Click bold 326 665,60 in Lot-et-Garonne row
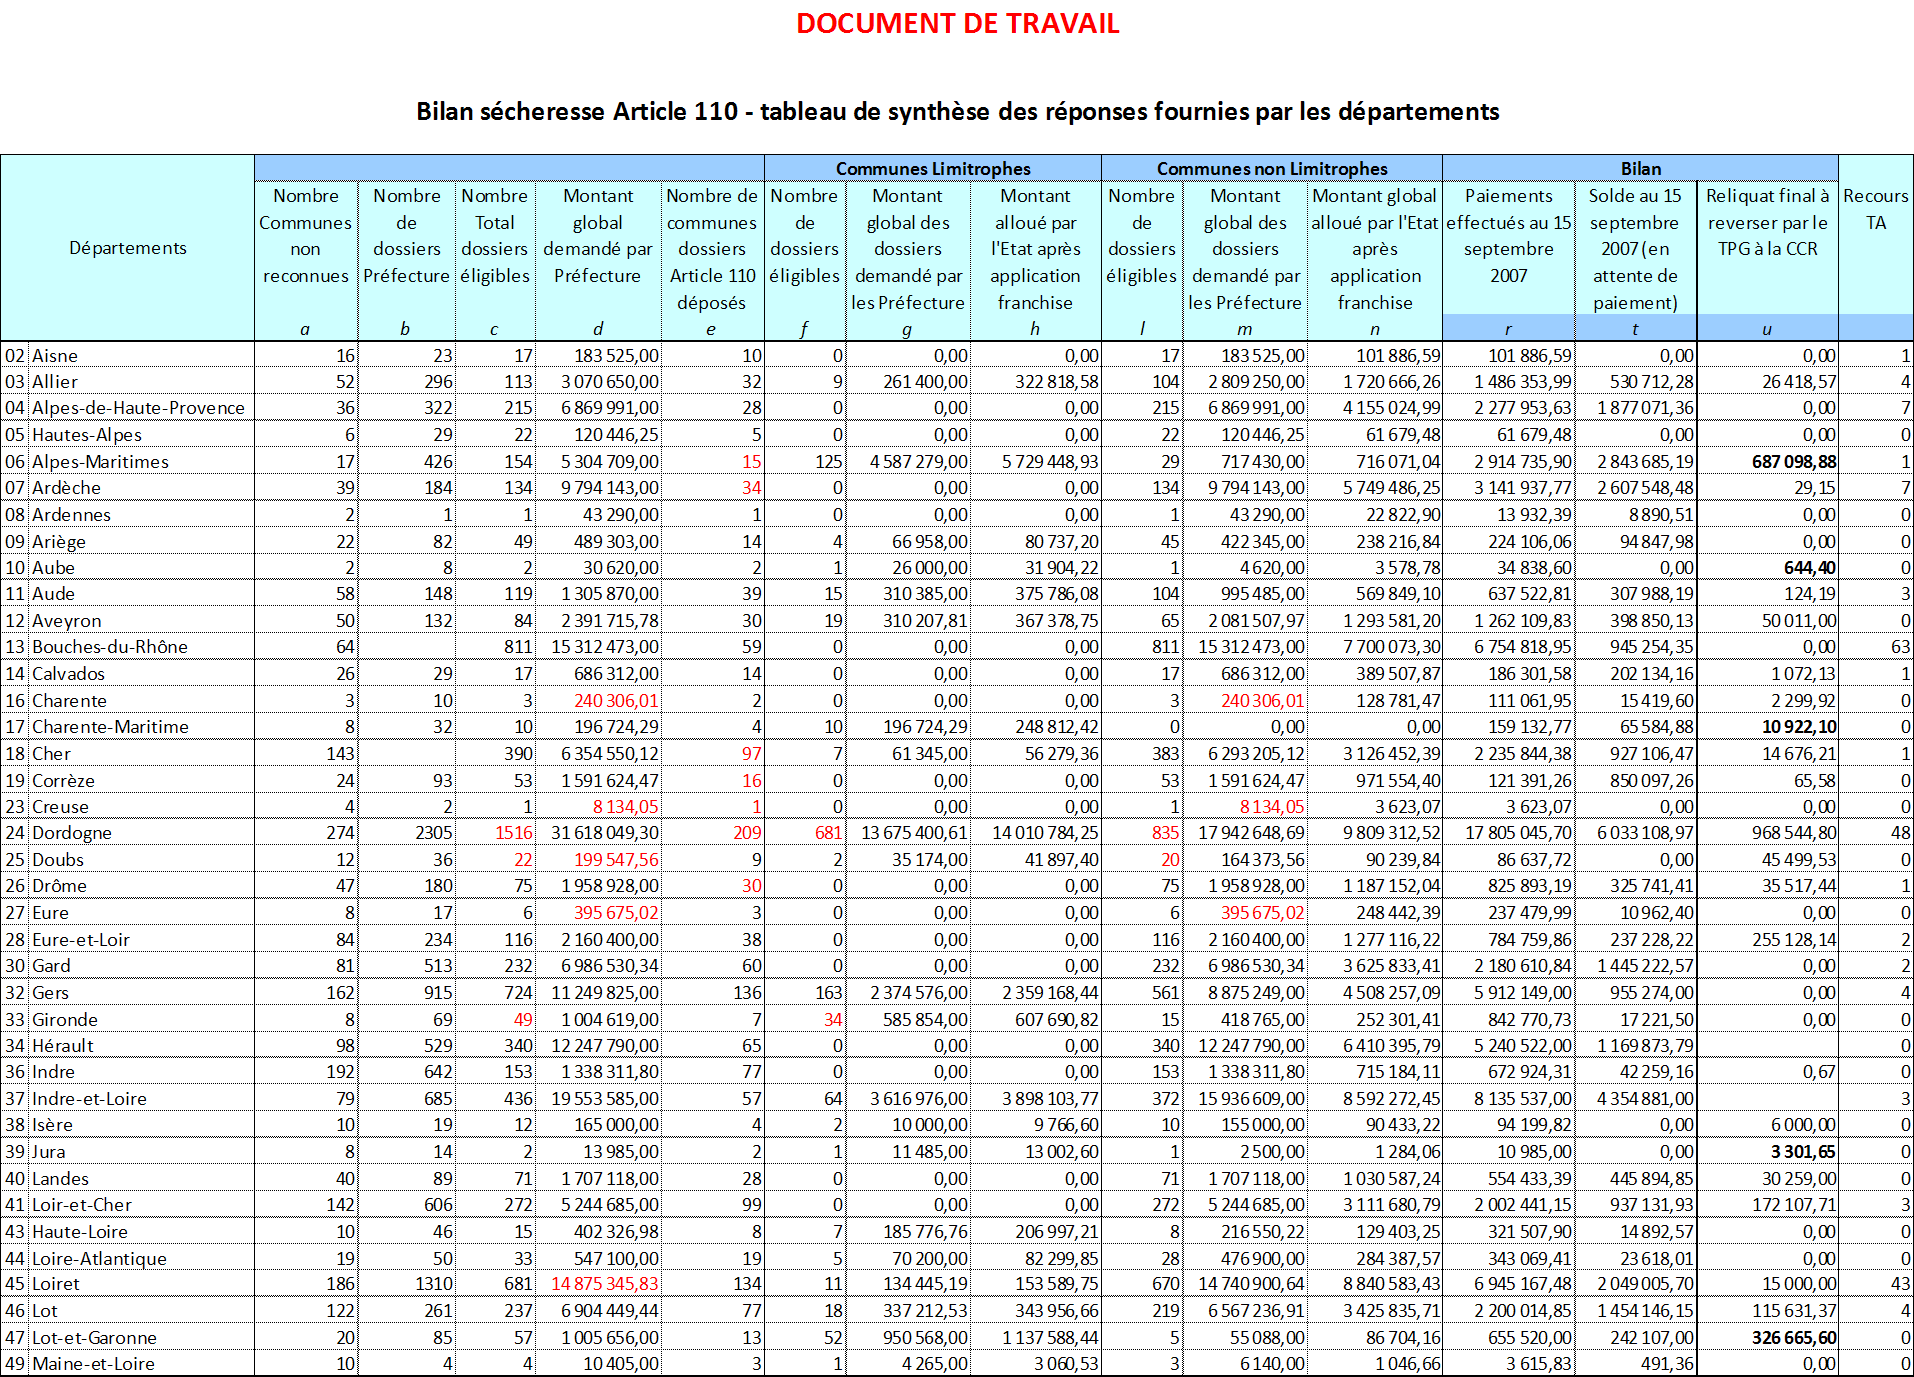The height and width of the screenshot is (1377, 1914). pos(1794,1338)
